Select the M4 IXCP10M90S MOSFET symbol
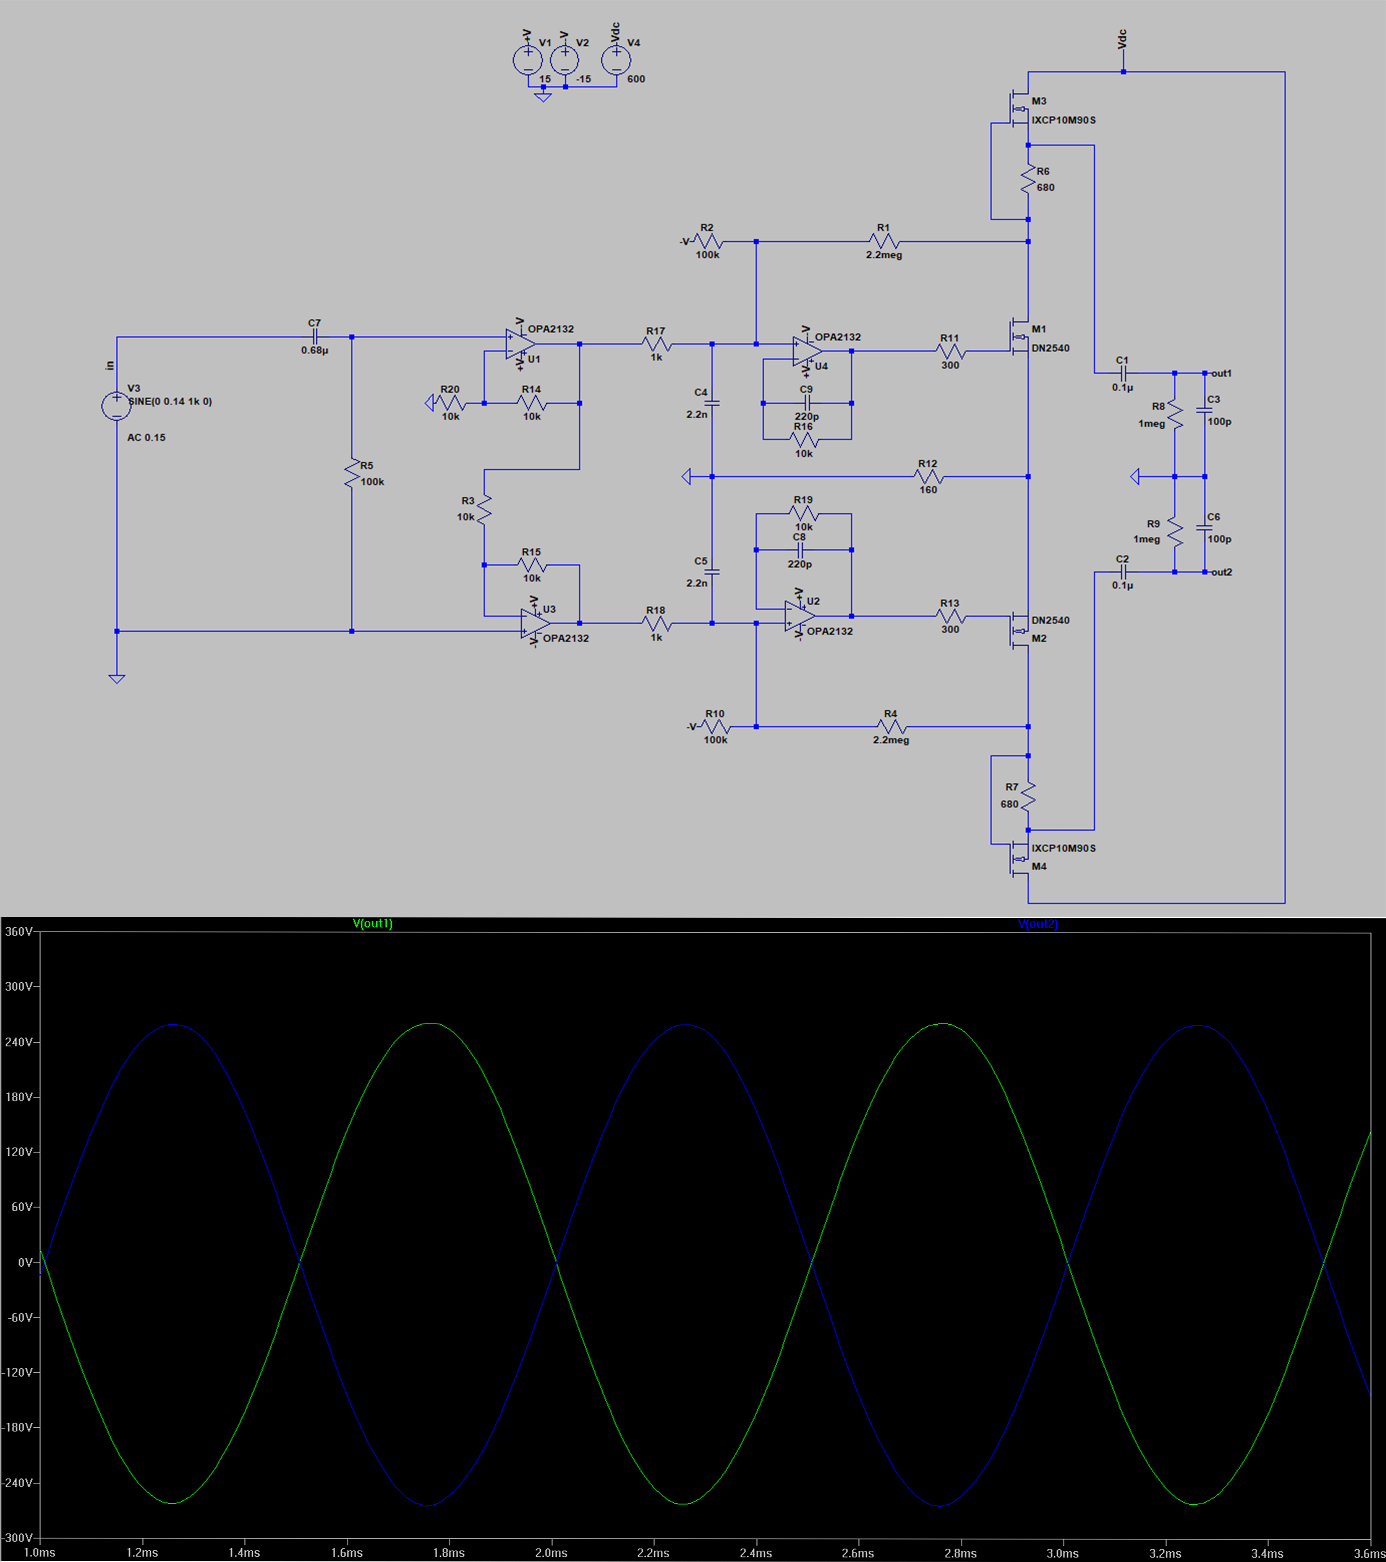 pyautogui.click(x=1020, y=858)
